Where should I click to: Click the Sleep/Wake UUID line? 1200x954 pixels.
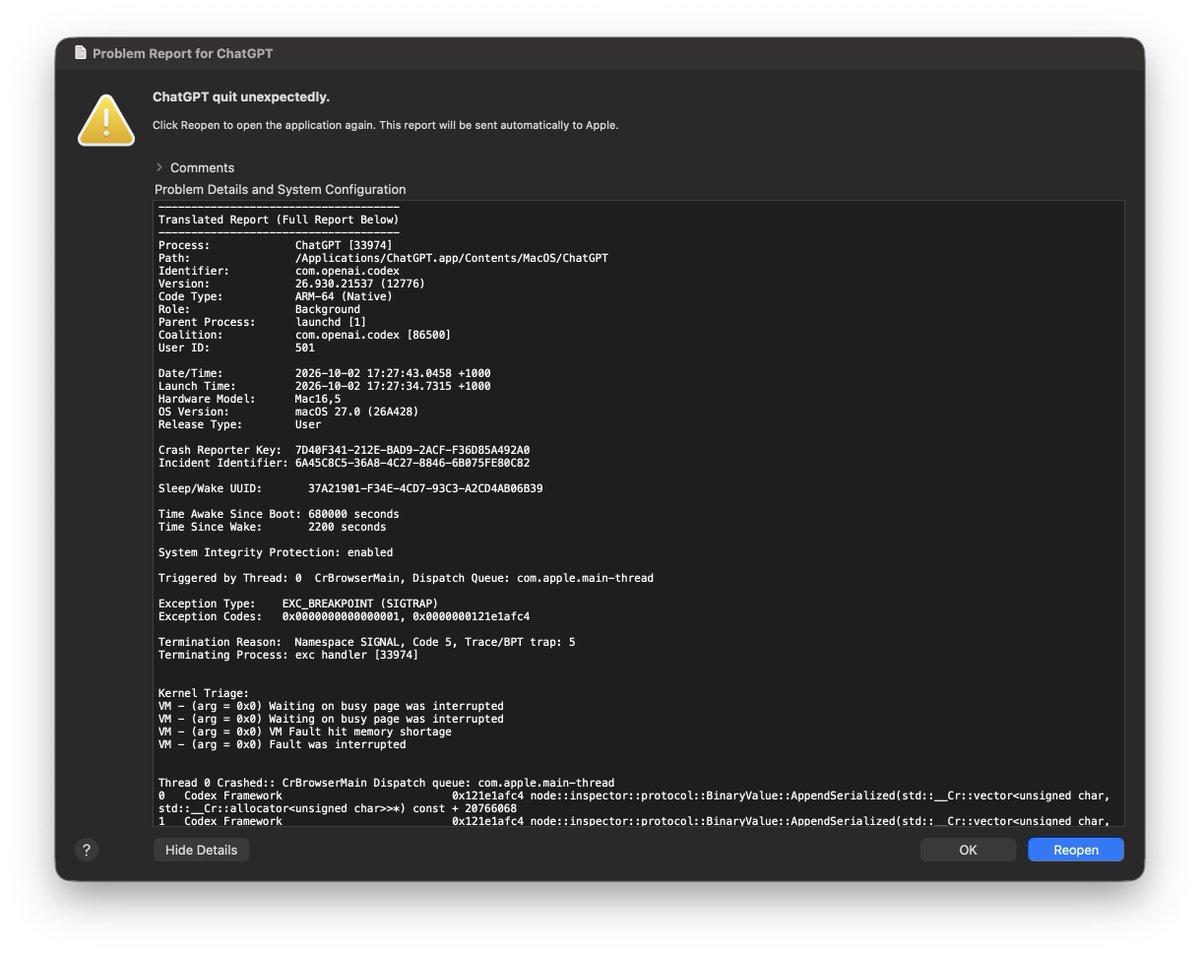pos(350,489)
